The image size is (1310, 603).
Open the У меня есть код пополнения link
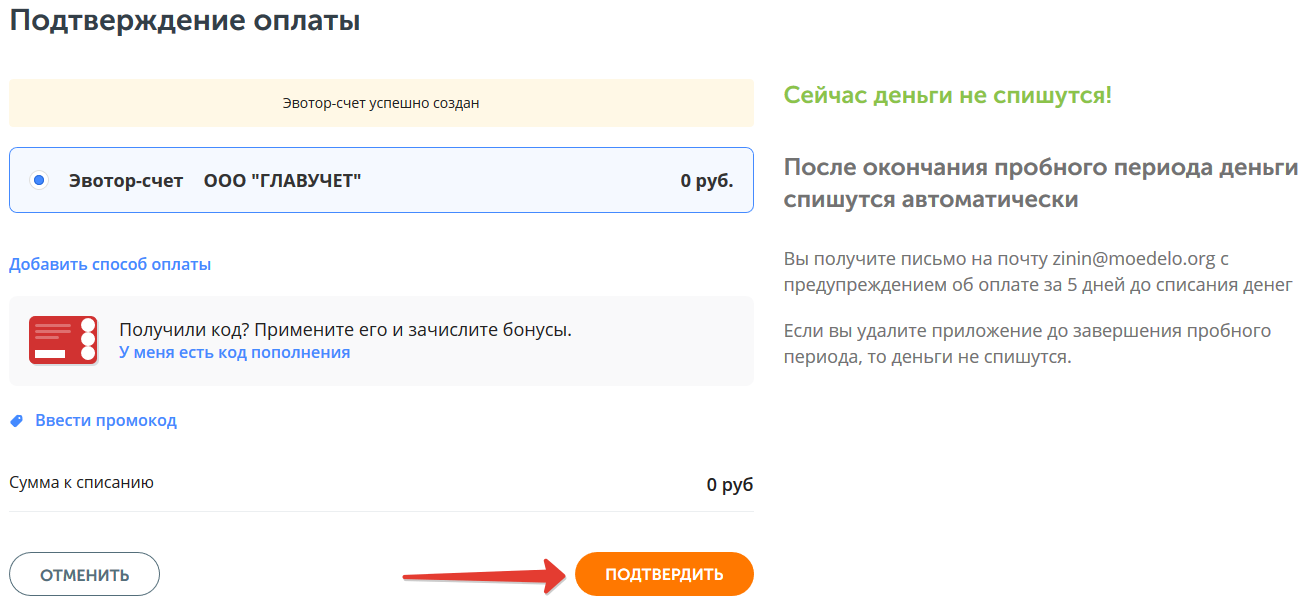234,352
